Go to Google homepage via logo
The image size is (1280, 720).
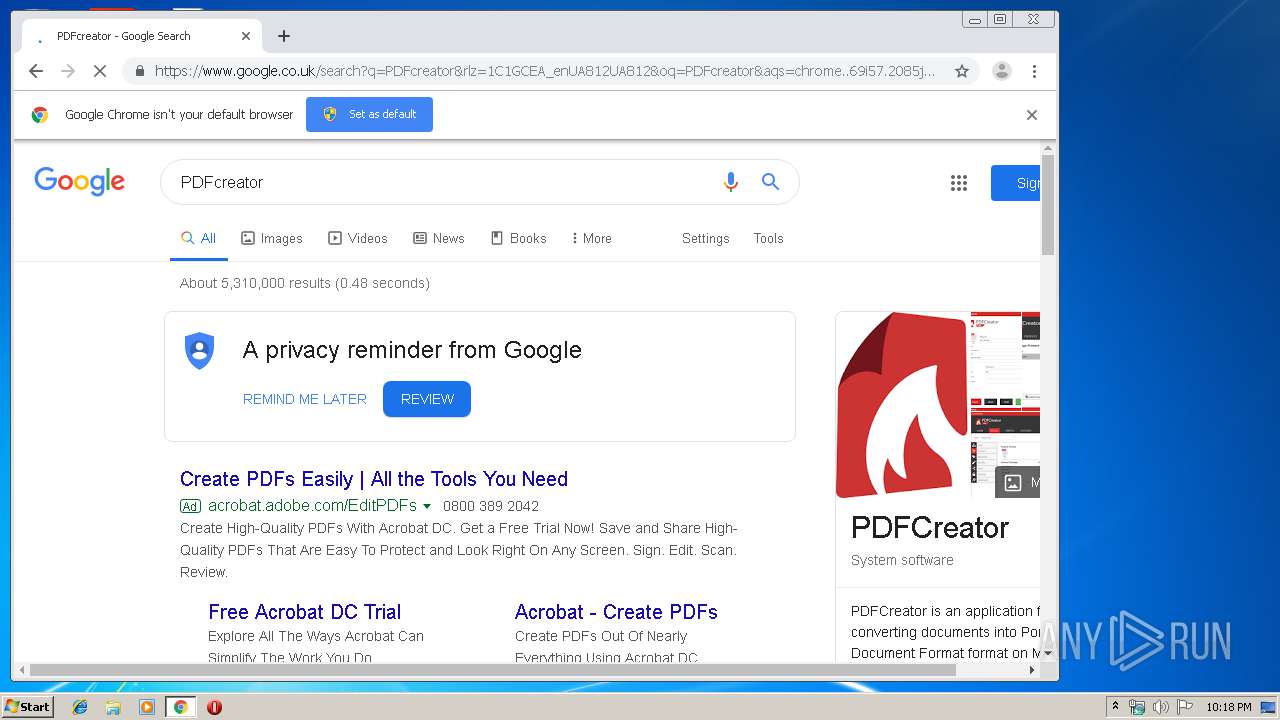(79, 181)
